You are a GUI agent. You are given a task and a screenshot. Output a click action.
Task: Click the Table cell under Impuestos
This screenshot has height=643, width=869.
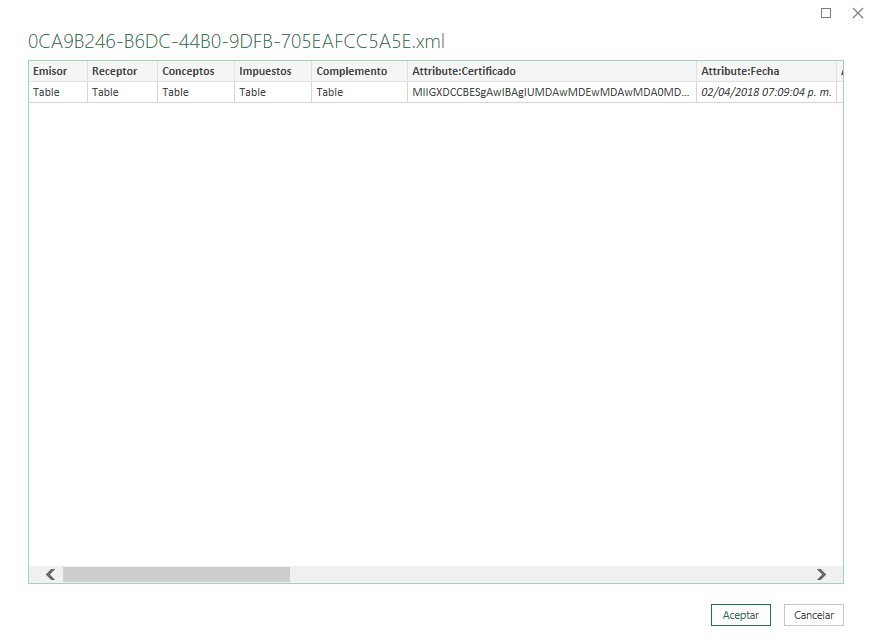click(273, 92)
